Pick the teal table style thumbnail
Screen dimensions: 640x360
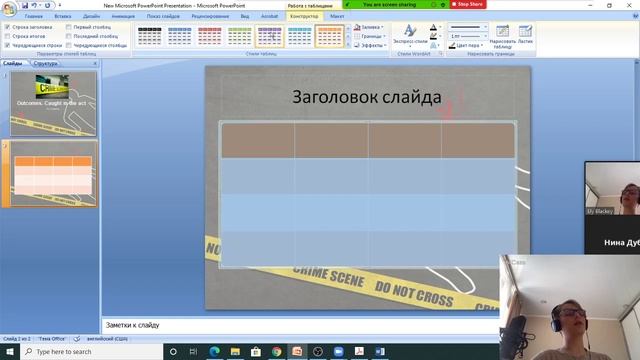(x=300, y=36)
